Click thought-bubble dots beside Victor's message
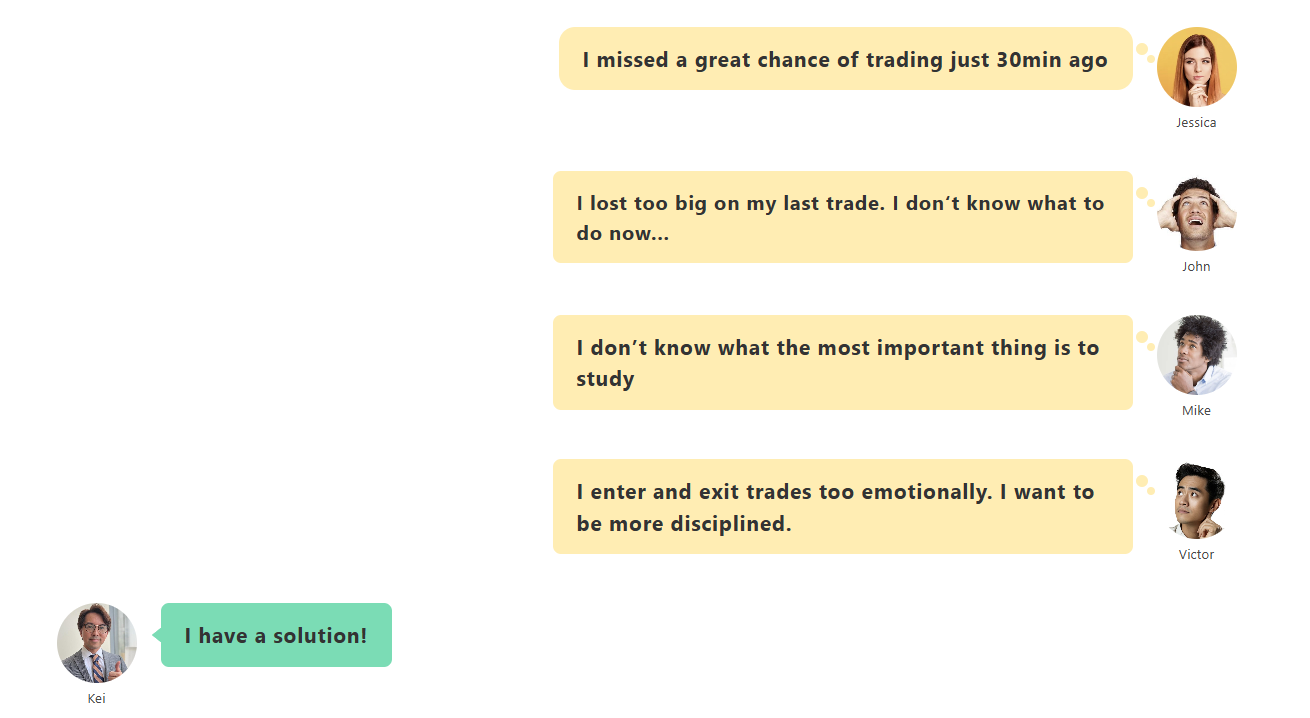The height and width of the screenshot is (718, 1310). click(x=1145, y=485)
